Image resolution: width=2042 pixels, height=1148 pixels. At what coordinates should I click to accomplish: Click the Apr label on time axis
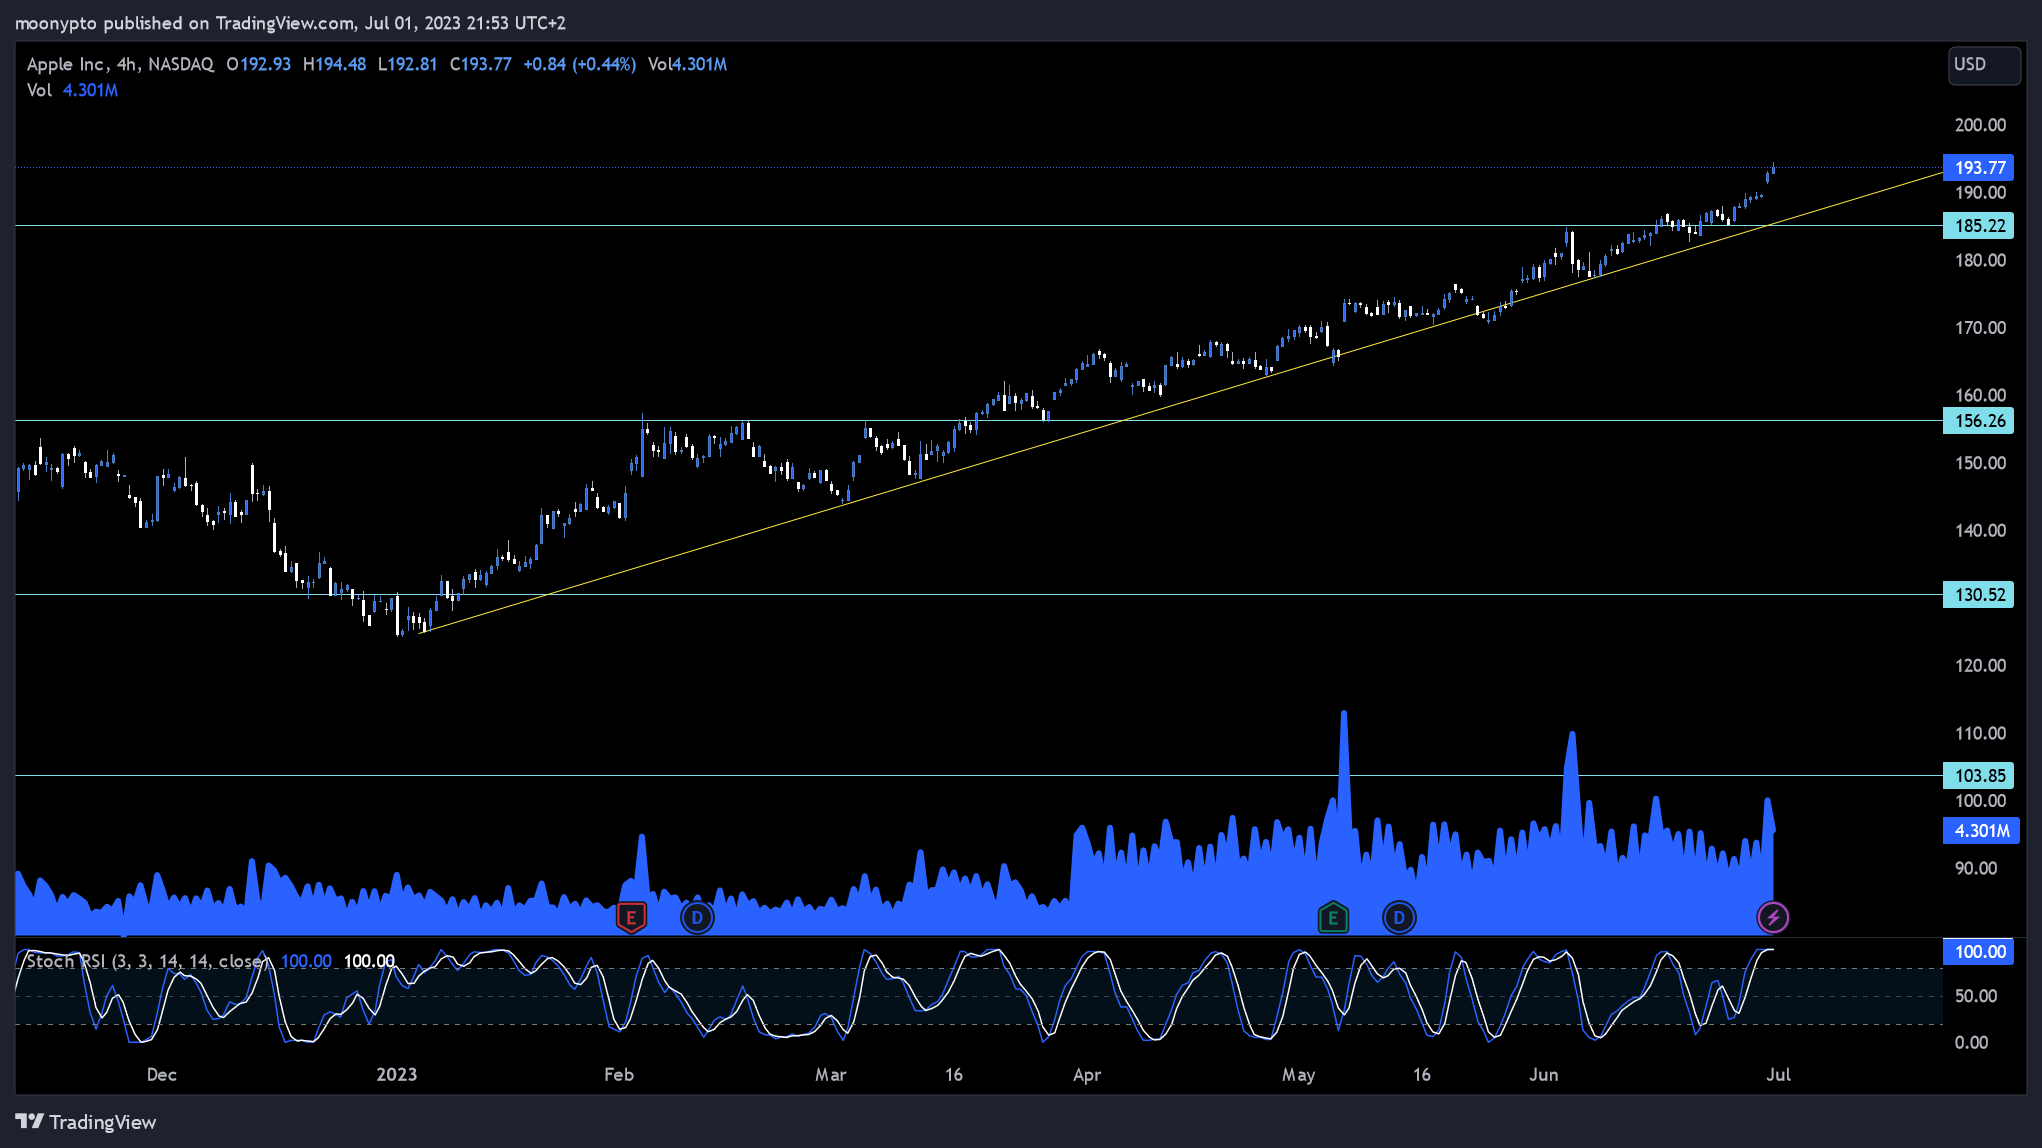(1087, 1075)
